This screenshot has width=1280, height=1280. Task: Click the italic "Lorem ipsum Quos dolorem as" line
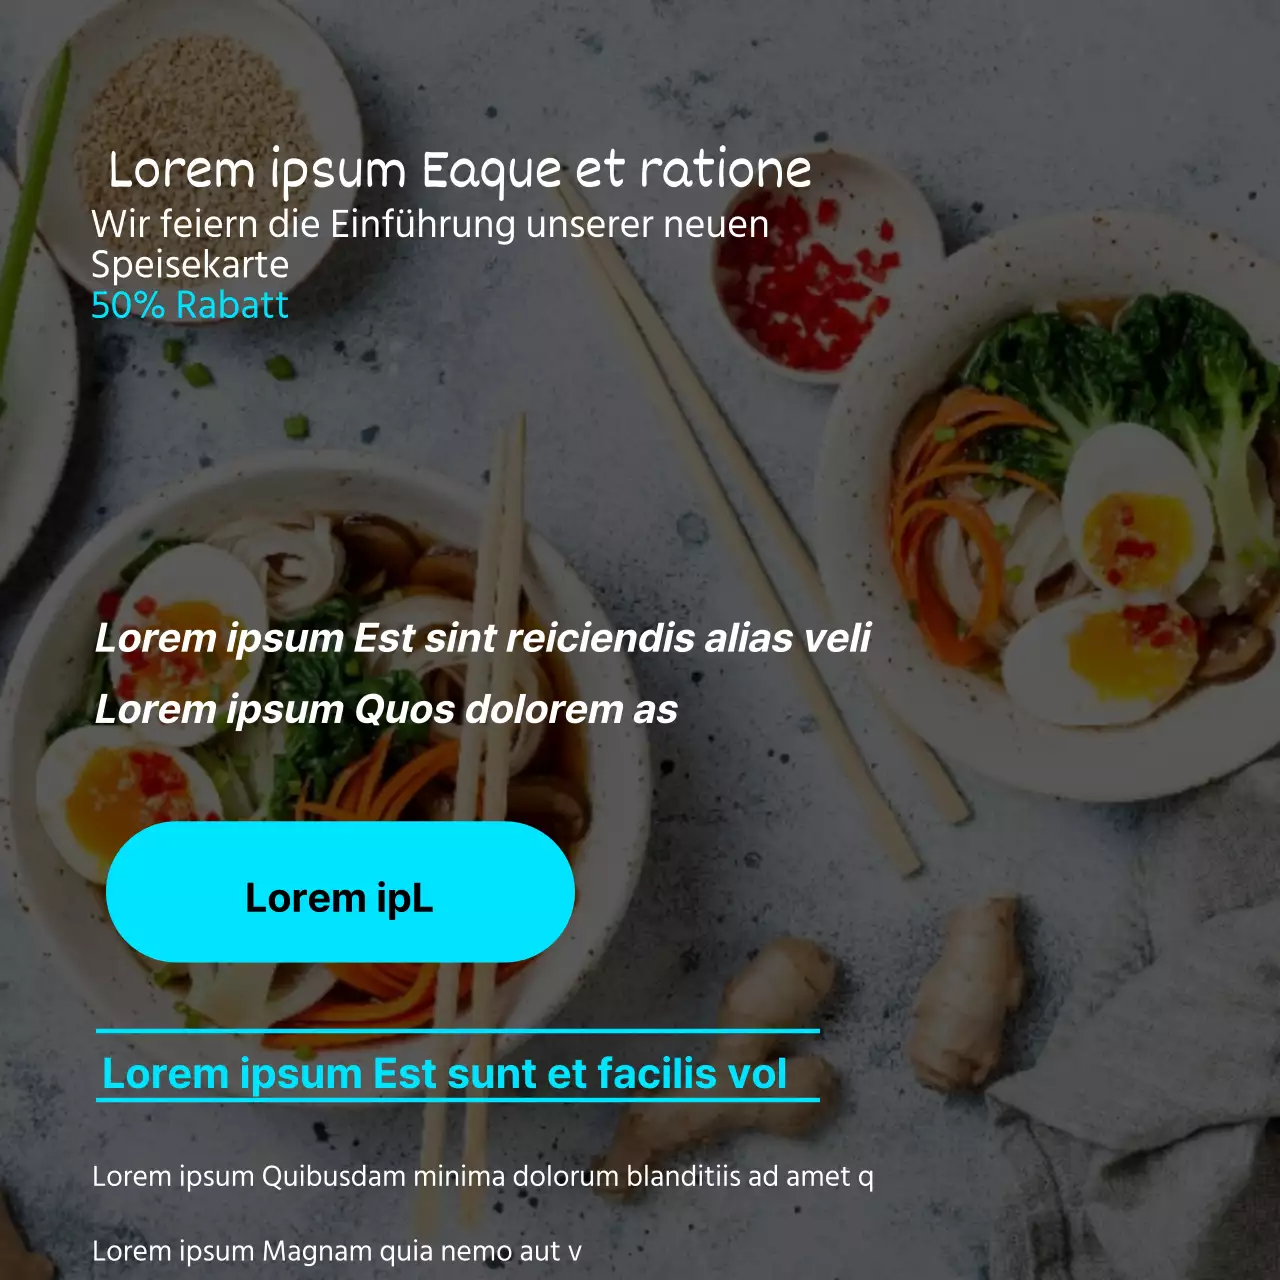(x=386, y=709)
